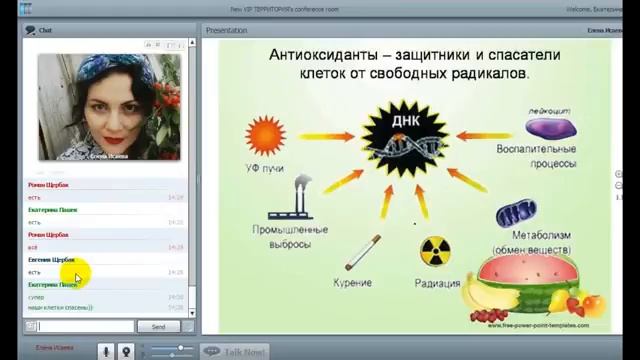Toggle the microphone button
640x360 pixels.
pos(106,351)
